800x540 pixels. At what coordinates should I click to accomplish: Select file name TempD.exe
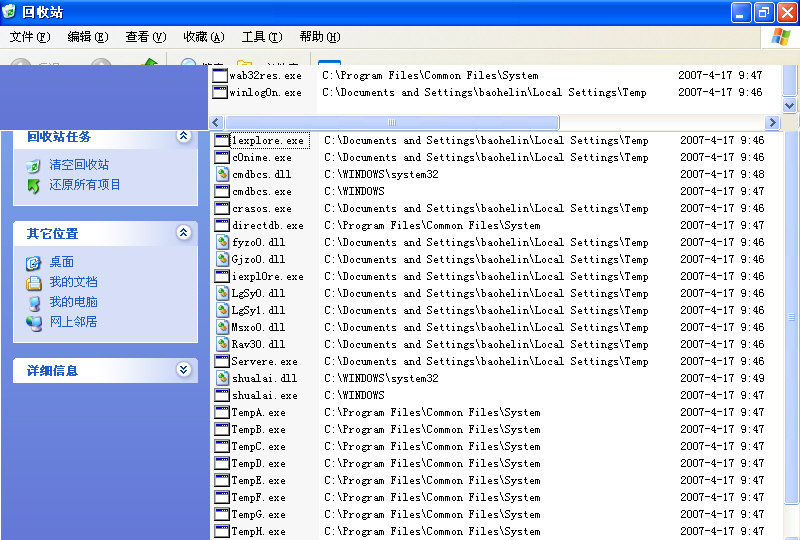coord(258,463)
